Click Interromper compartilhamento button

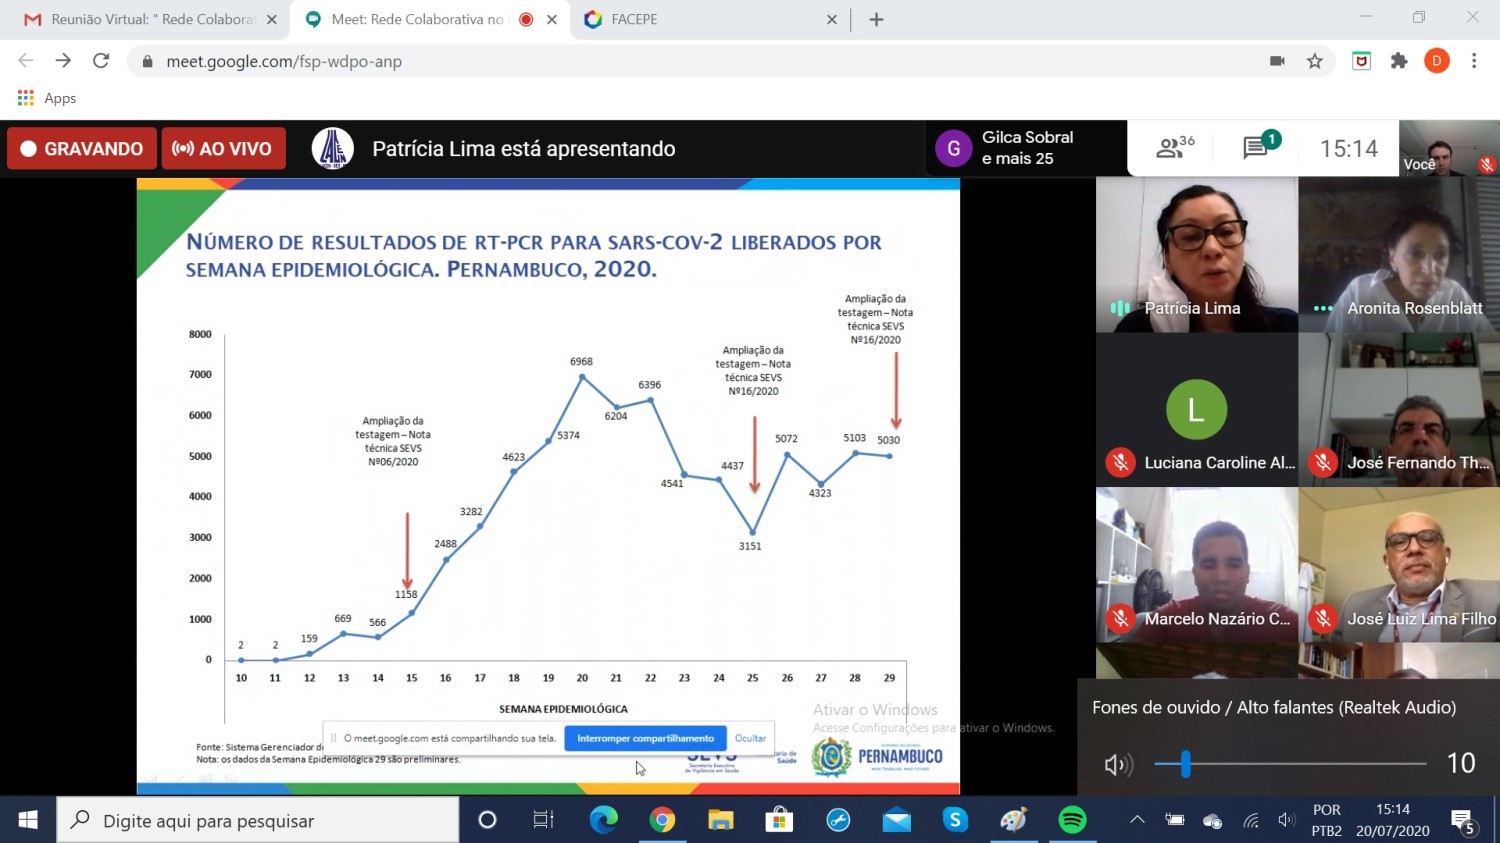pyautogui.click(x=645, y=738)
